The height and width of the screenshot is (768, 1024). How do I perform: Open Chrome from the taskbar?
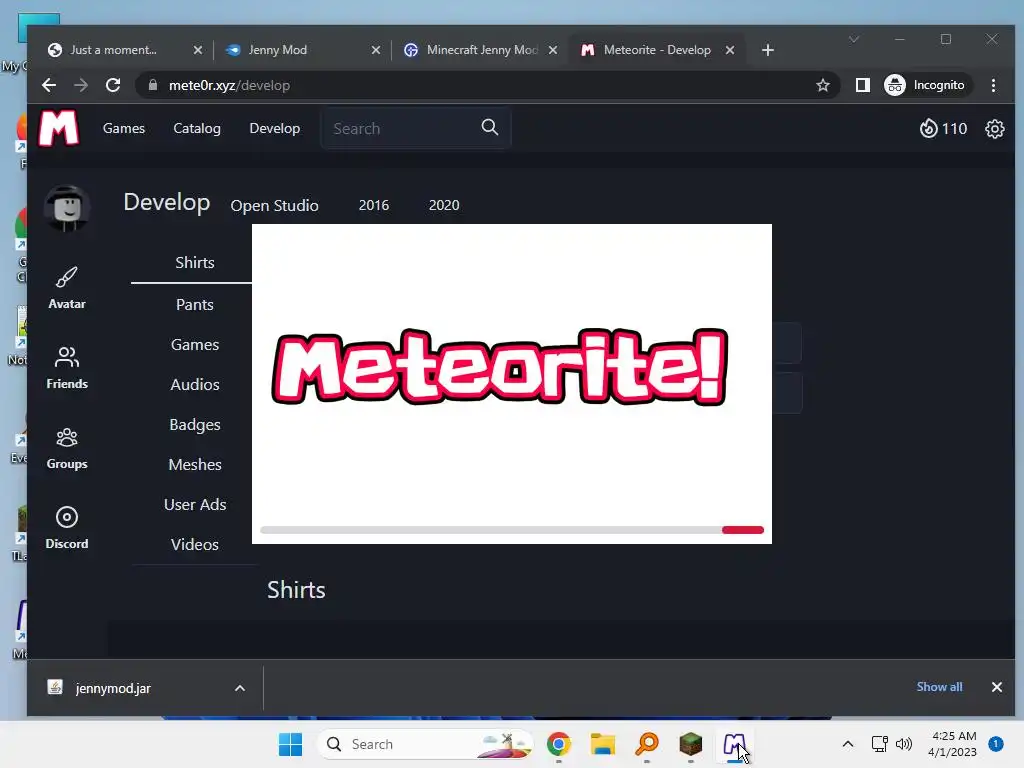(x=559, y=744)
